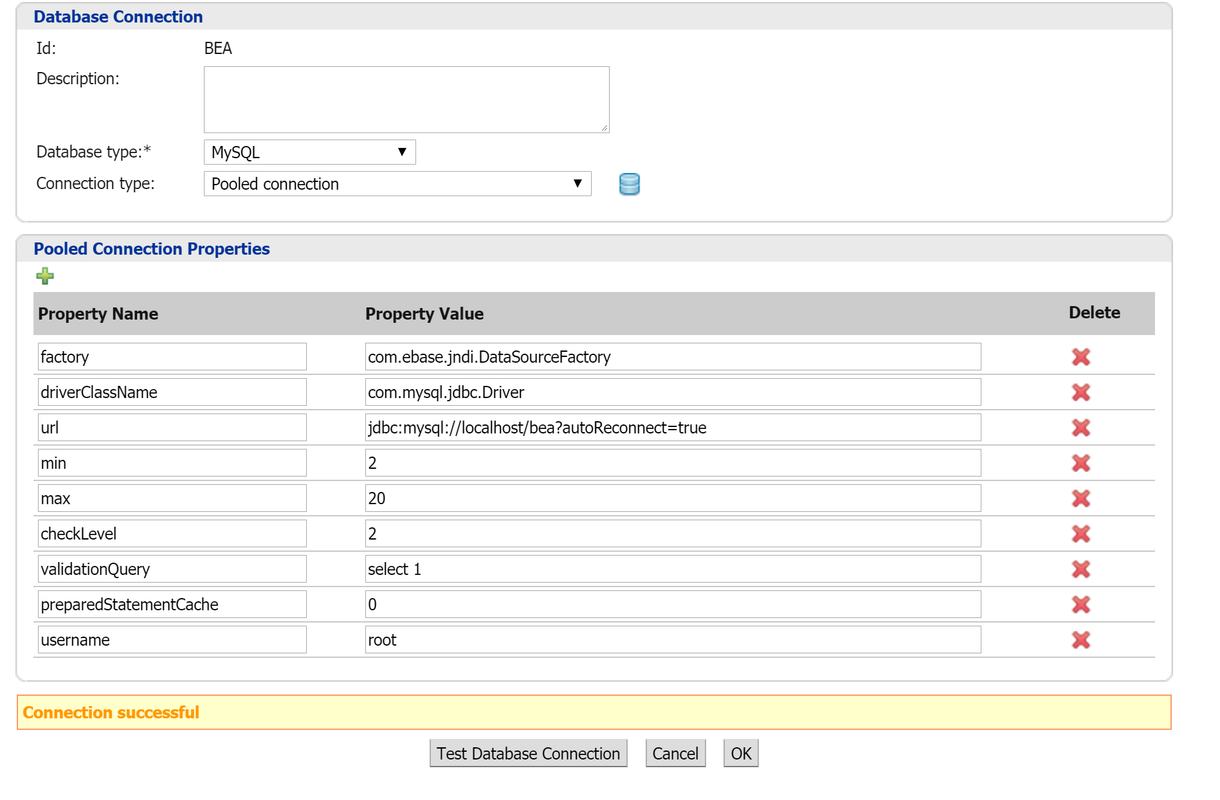Delete the username property row

[1080, 640]
